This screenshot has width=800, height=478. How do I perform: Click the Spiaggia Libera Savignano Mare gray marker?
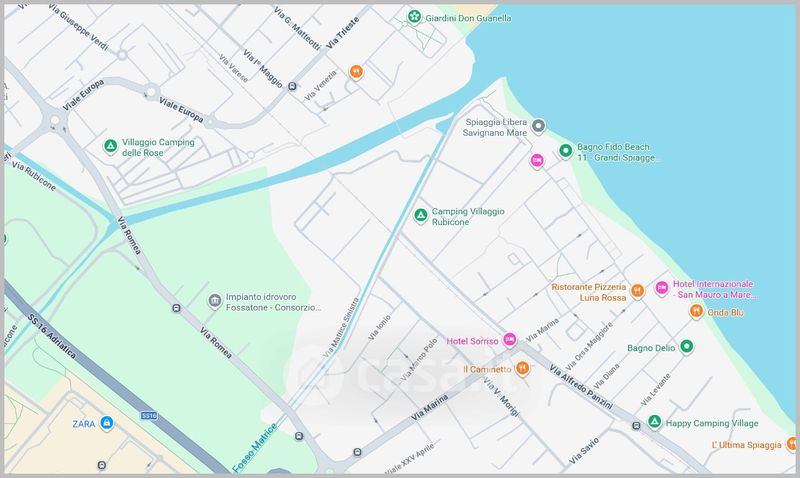[x=538, y=126]
